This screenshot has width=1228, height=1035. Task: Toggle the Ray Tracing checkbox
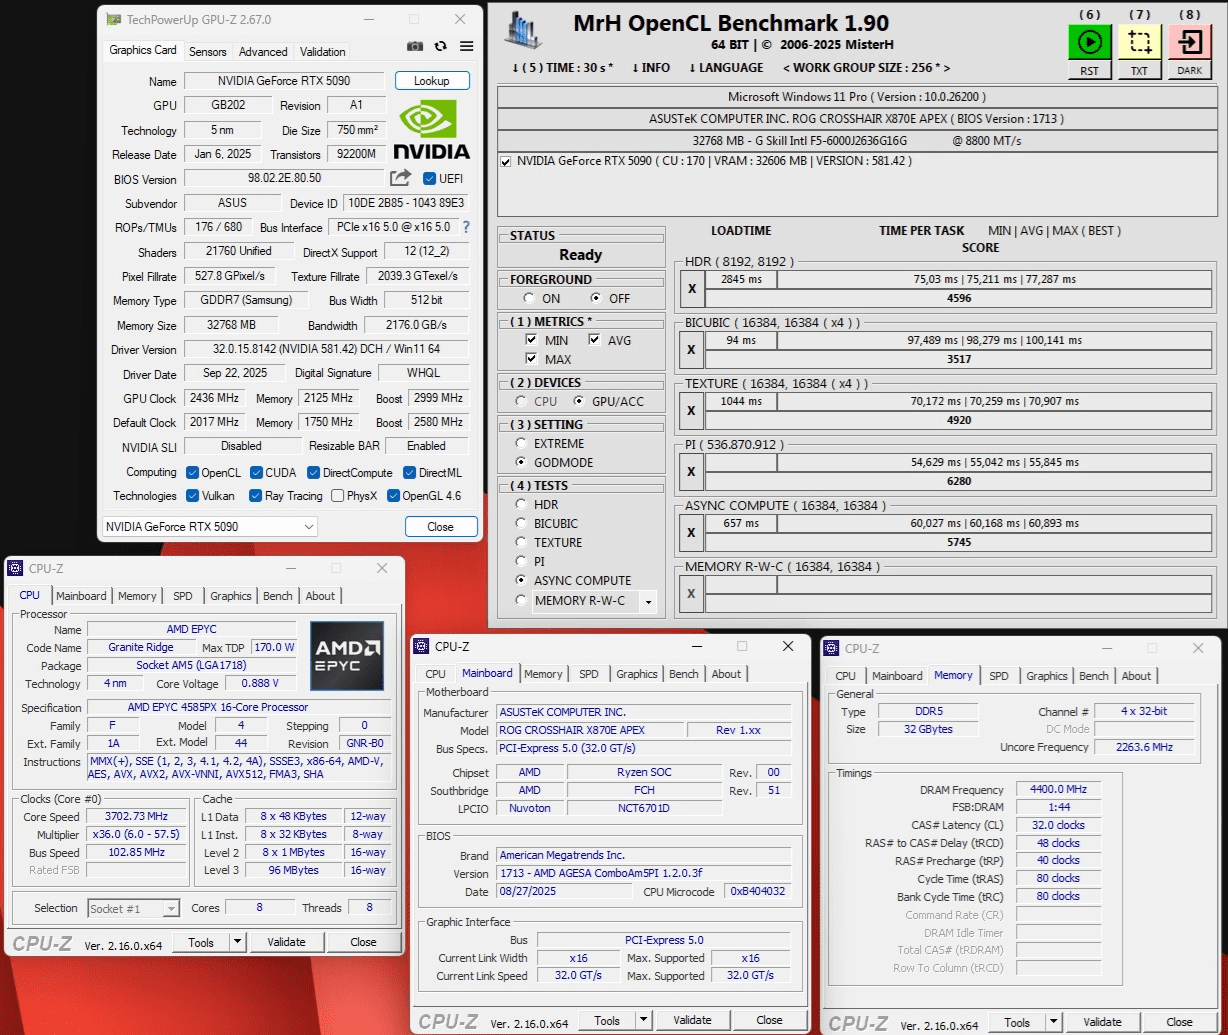point(256,496)
